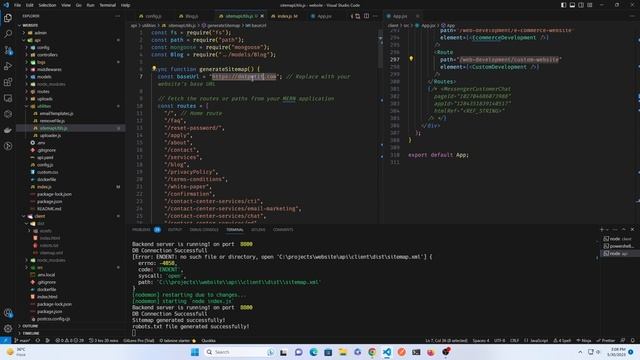Viewport: 640px width, 360px height.
Task: Open Google Chrome from the taskbar
Action: [372, 352]
